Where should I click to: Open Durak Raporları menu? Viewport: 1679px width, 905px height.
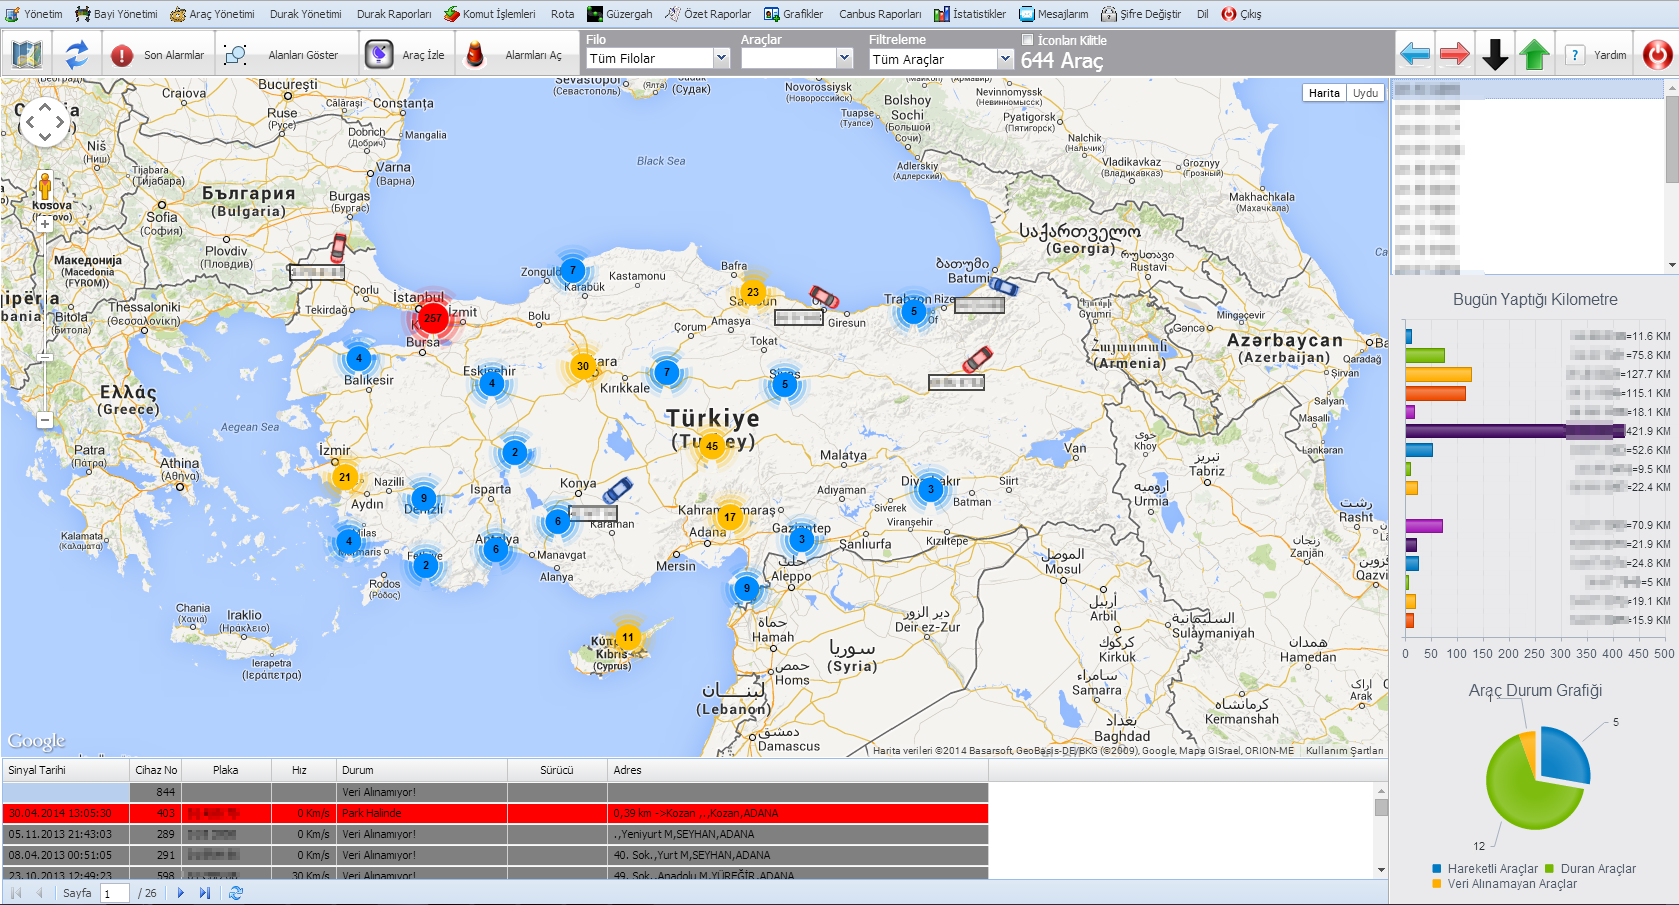coord(394,14)
